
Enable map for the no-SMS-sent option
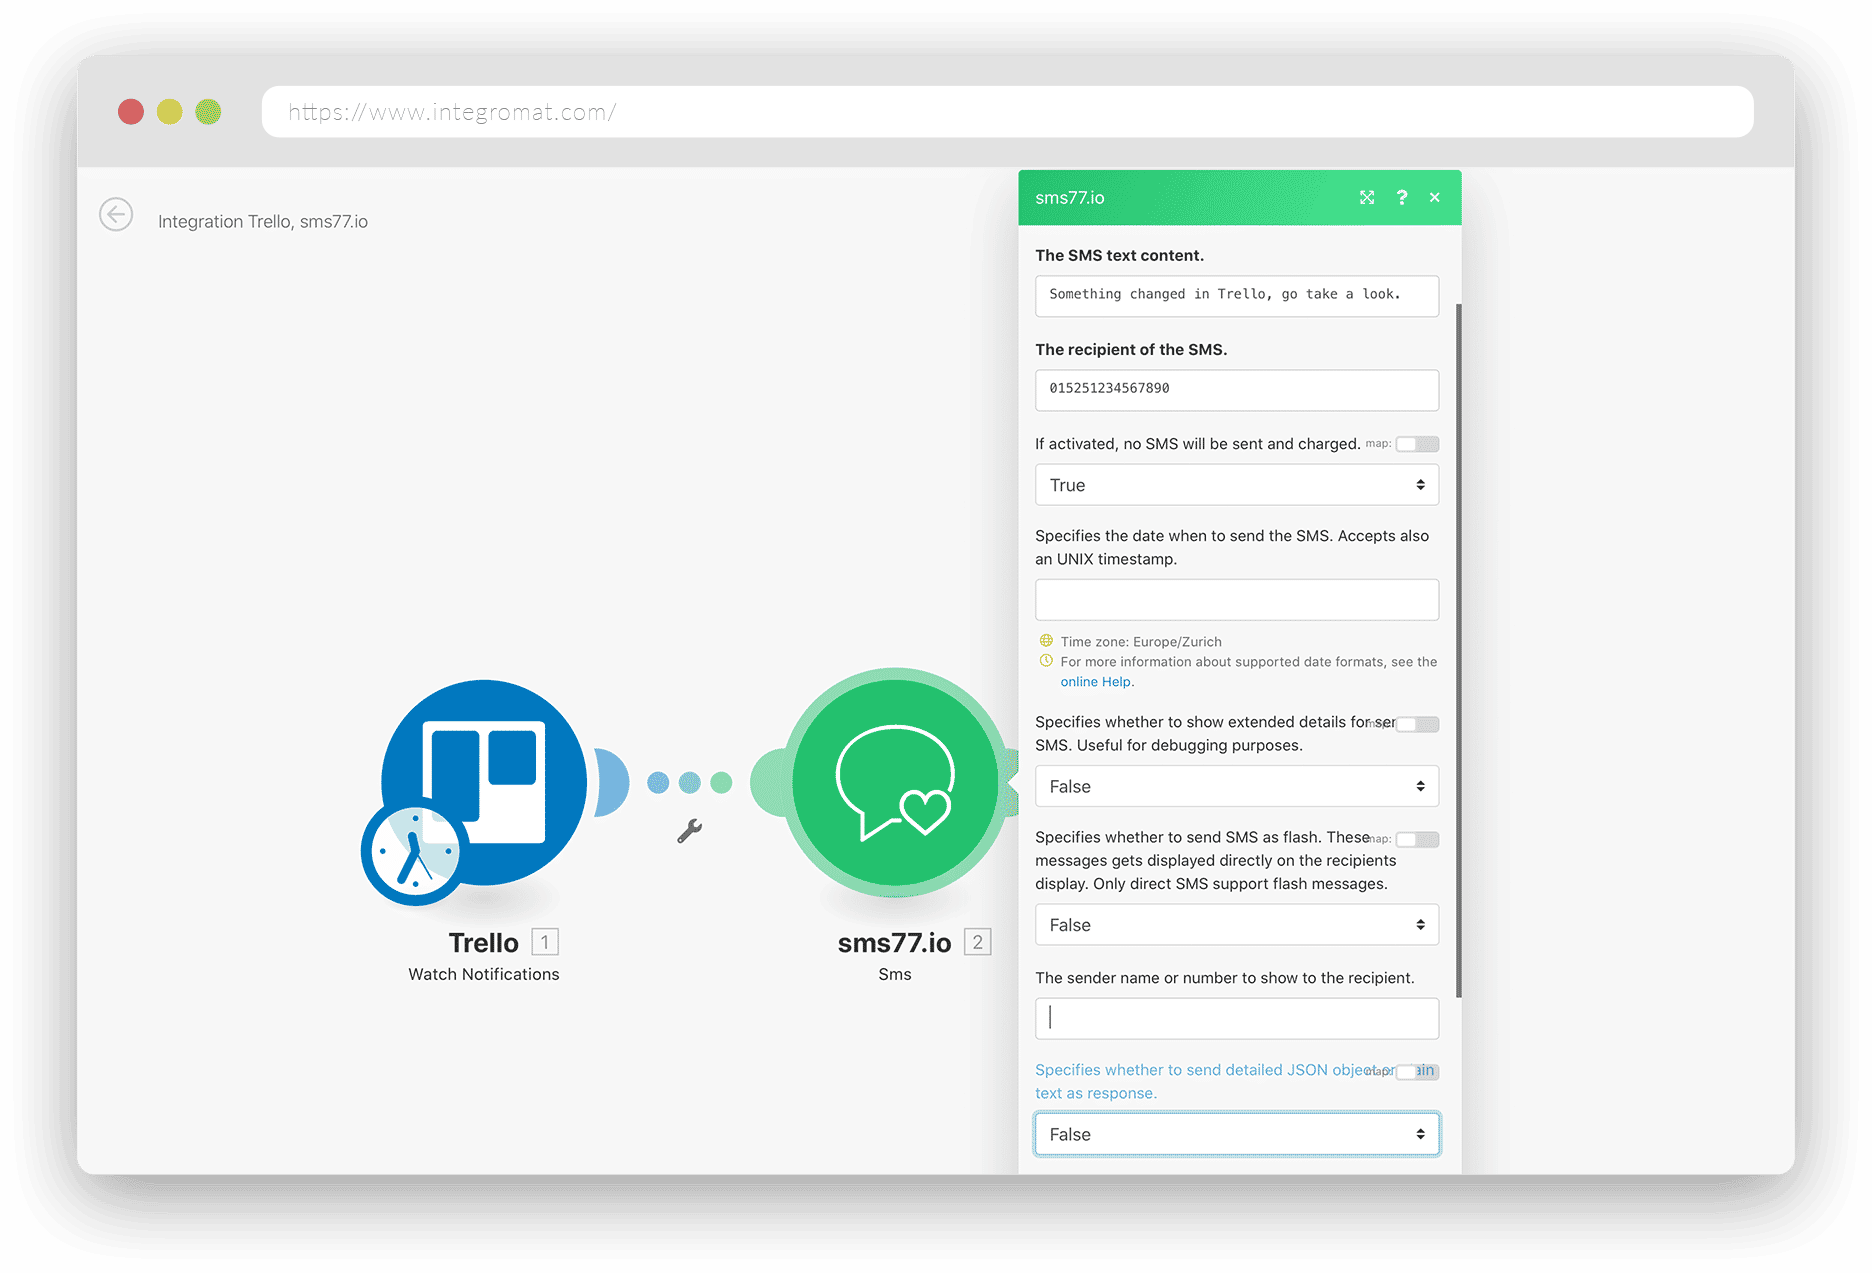pyautogui.click(x=1417, y=443)
